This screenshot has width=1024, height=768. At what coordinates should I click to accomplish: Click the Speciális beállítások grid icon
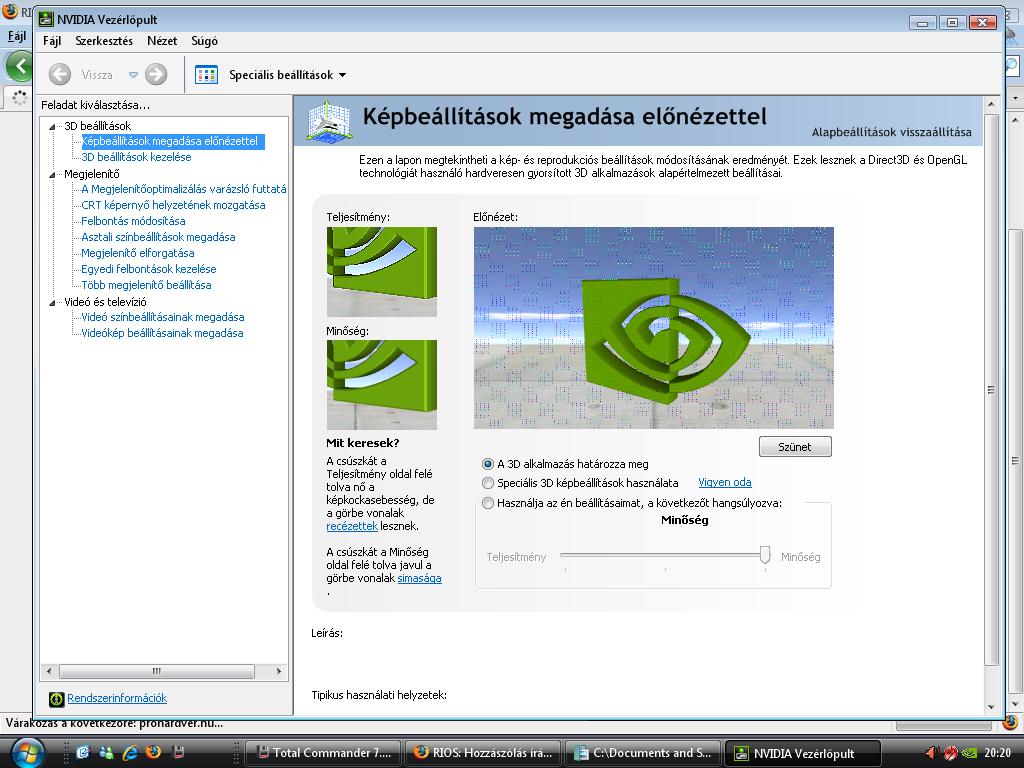[206, 74]
